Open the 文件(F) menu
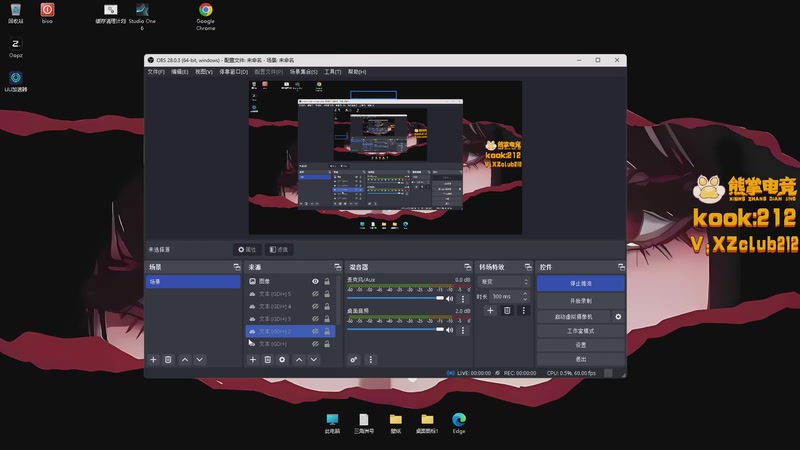Viewport: 800px width, 450px height. [156, 72]
